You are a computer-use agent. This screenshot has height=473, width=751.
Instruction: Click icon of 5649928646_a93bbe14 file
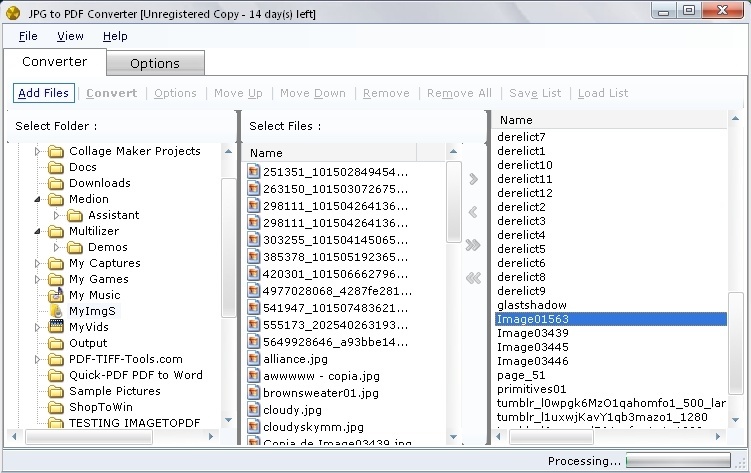[x=253, y=342]
